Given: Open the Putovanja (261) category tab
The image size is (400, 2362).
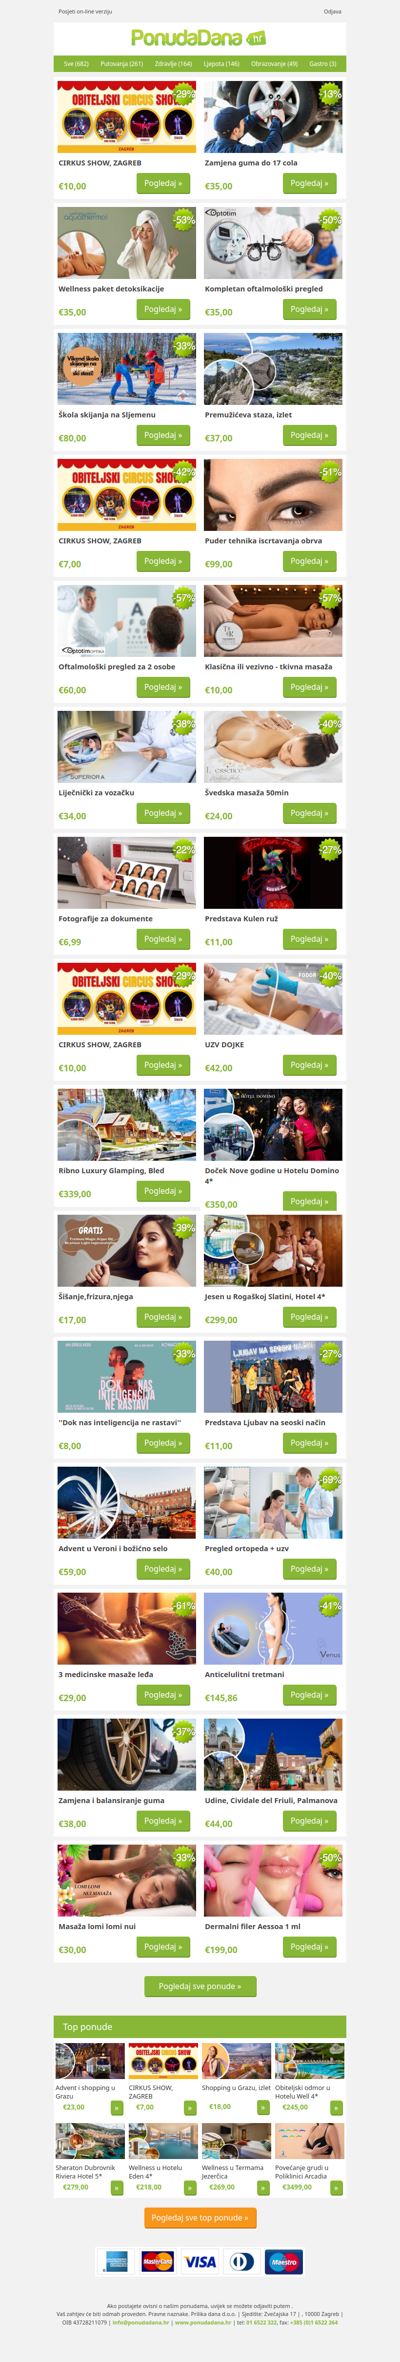Looking at the screenshot, I should pyautogui.click(x=122, y=63).
